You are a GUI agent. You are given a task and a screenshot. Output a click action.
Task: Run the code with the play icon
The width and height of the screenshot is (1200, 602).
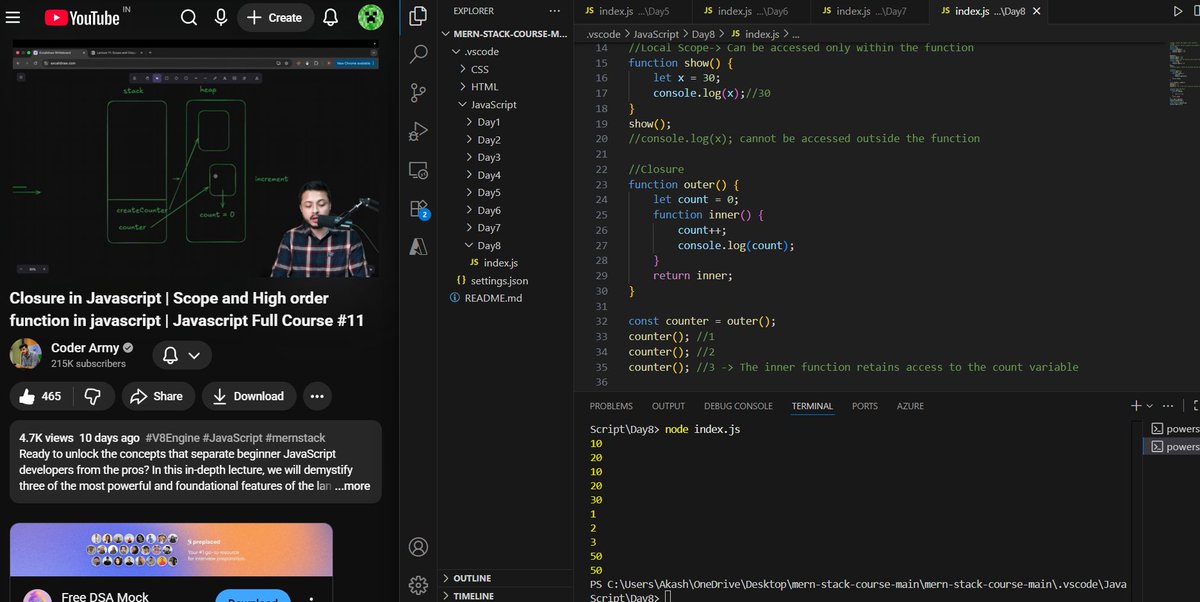[1179, 11]
